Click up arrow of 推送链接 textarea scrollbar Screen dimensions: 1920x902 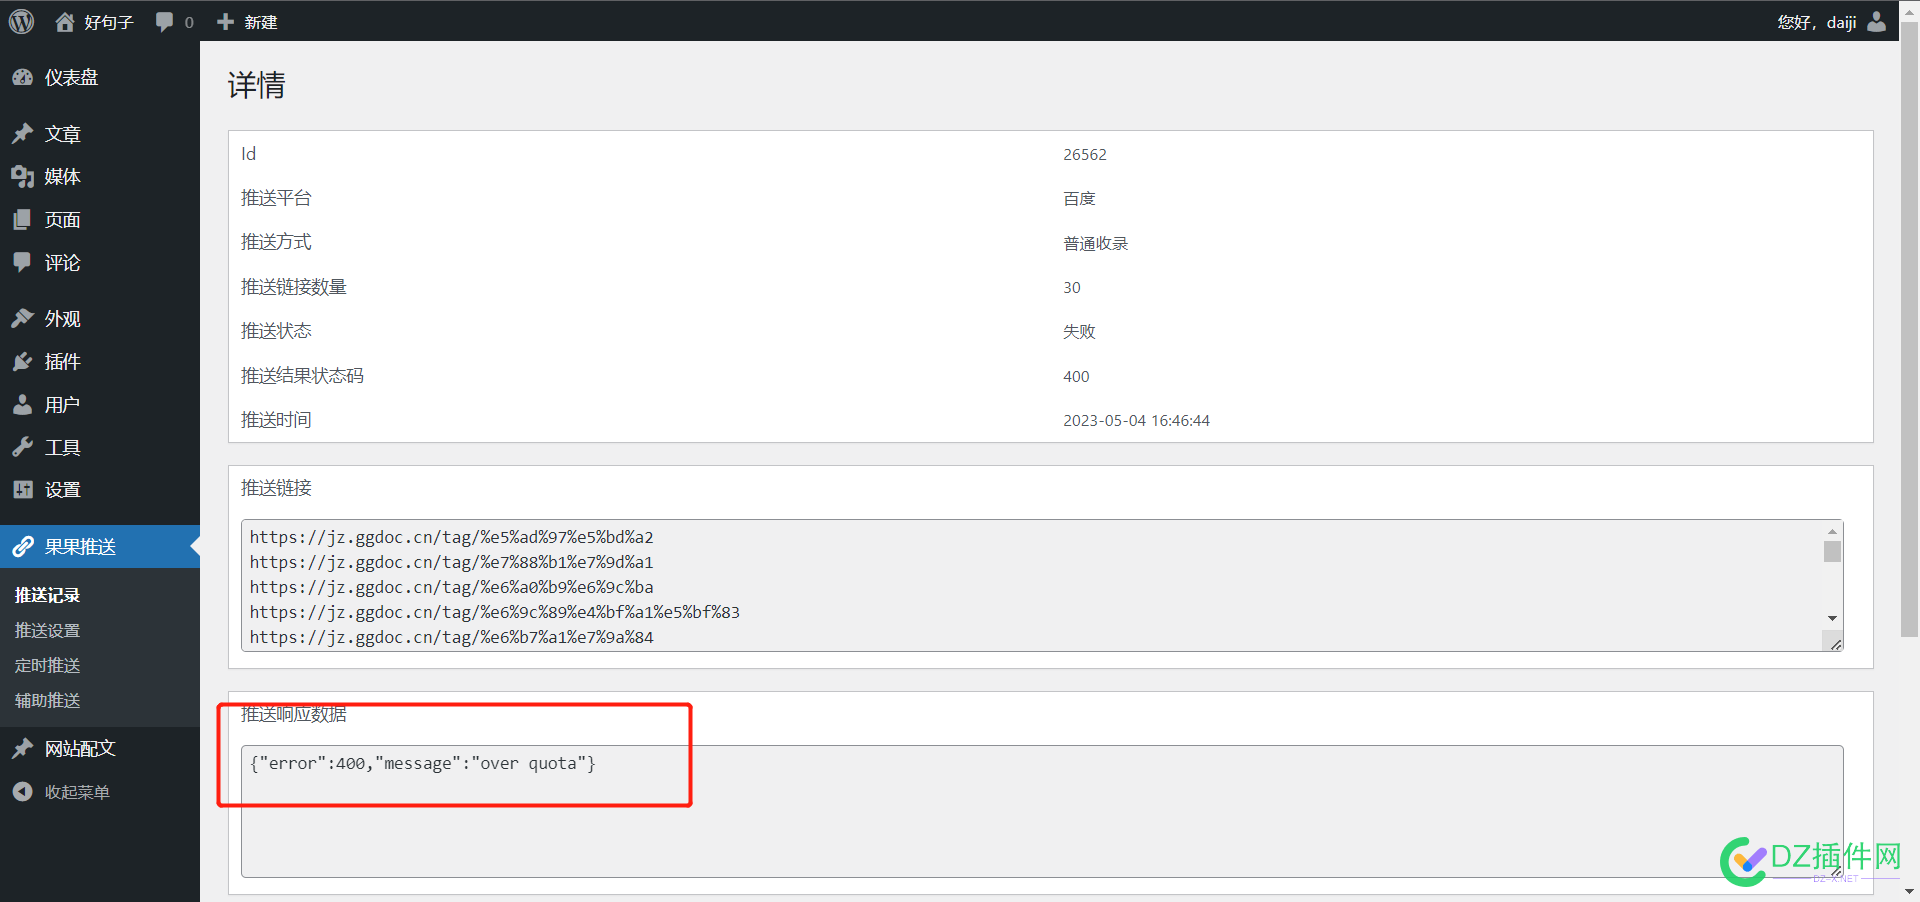coord(1832,531)
